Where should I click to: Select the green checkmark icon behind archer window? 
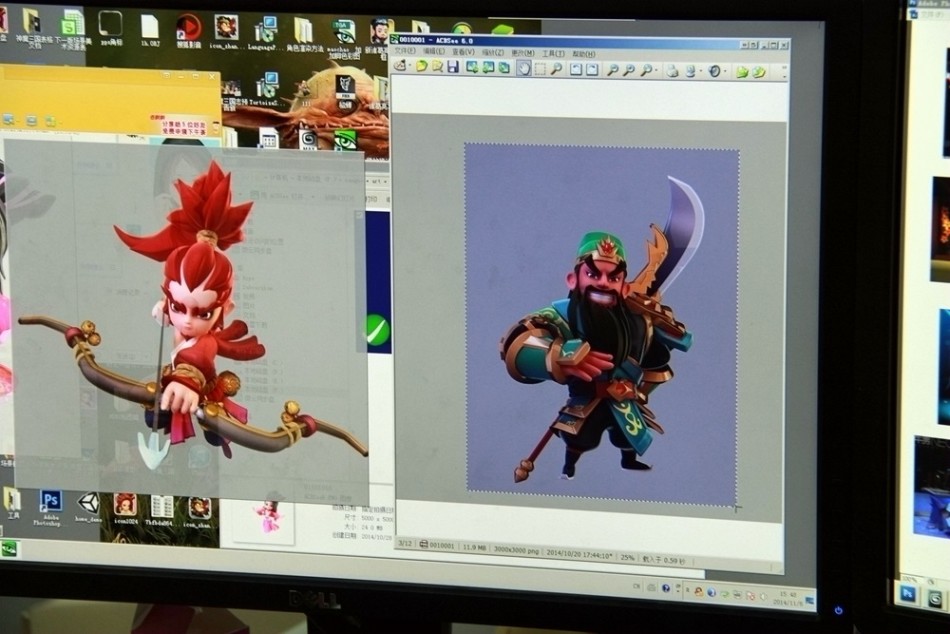coord(377,330)
